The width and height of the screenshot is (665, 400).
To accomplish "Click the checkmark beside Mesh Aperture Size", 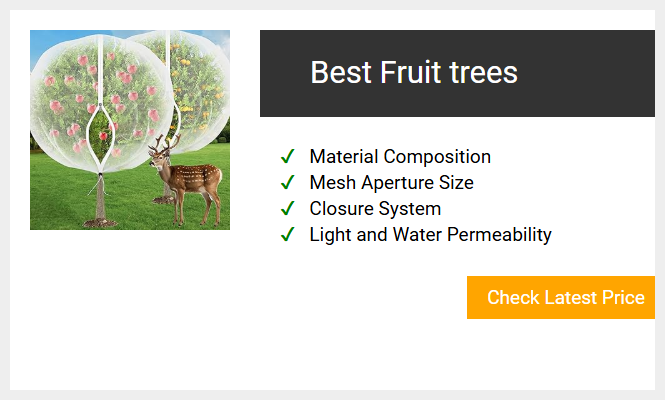I will coord(288,182).
